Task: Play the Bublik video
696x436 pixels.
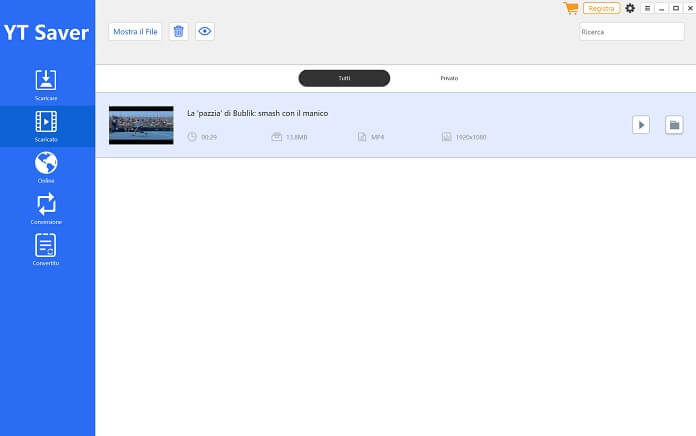Action: pyautogui.click(x=641, y=125)
